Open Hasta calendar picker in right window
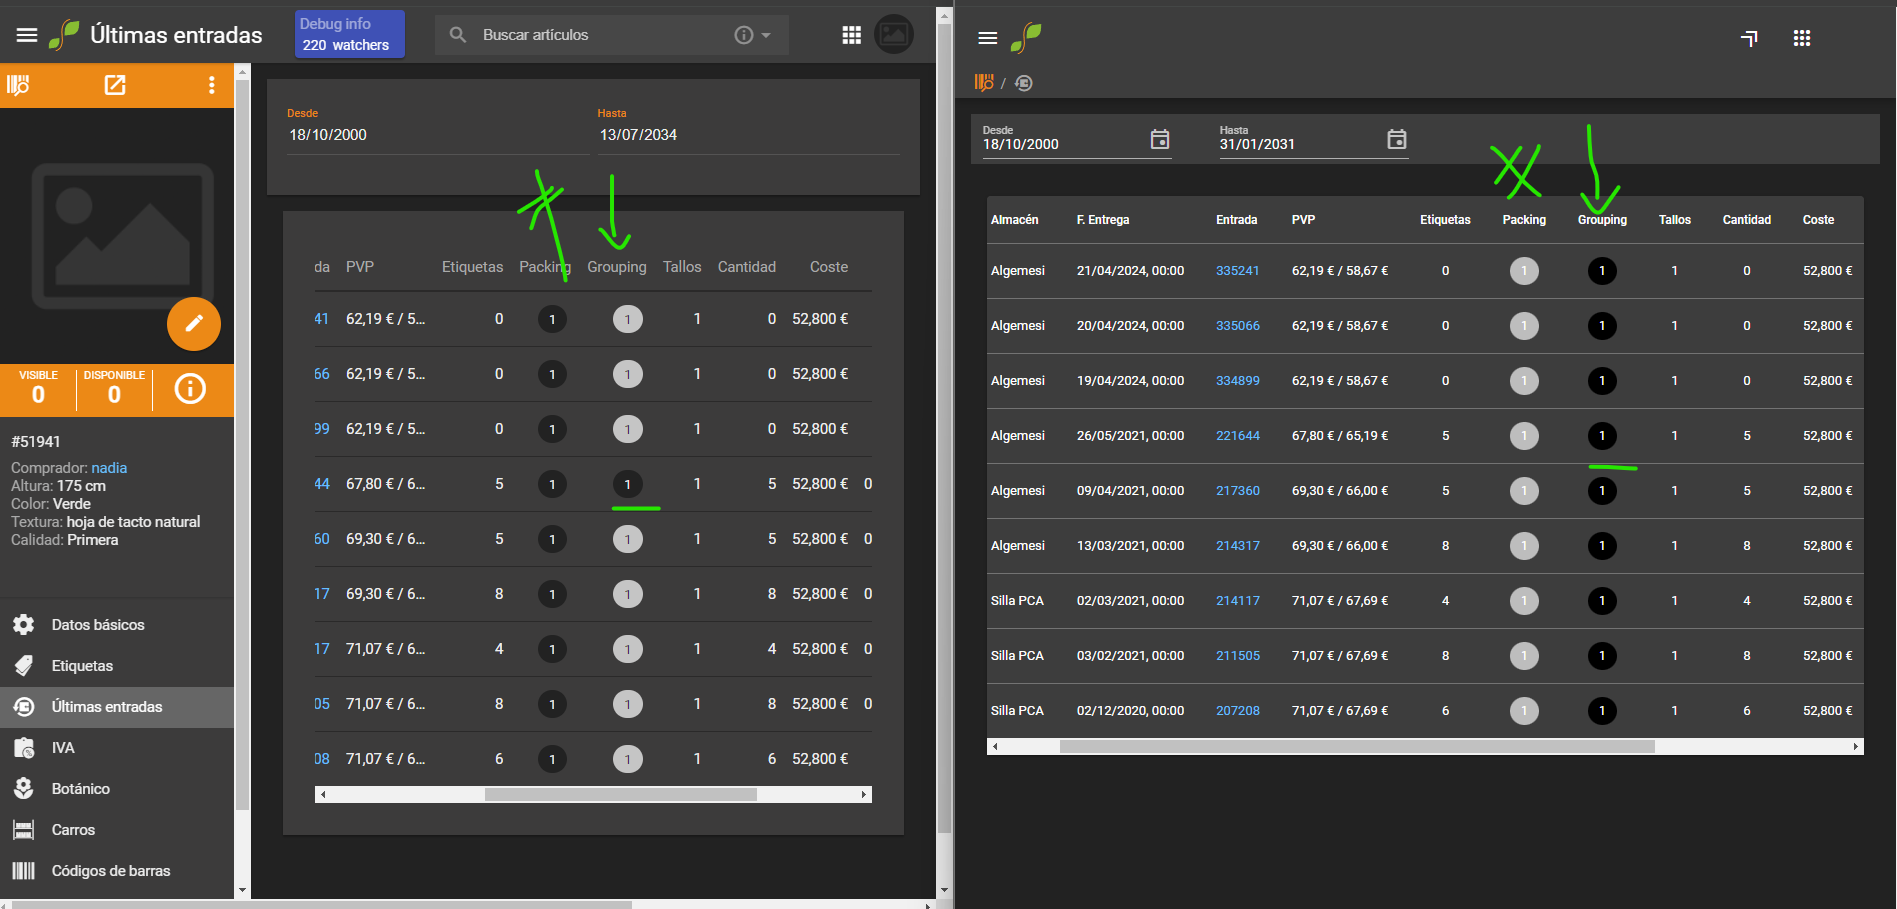This screenshot has height=909, width=1897. coord(1397,139)
